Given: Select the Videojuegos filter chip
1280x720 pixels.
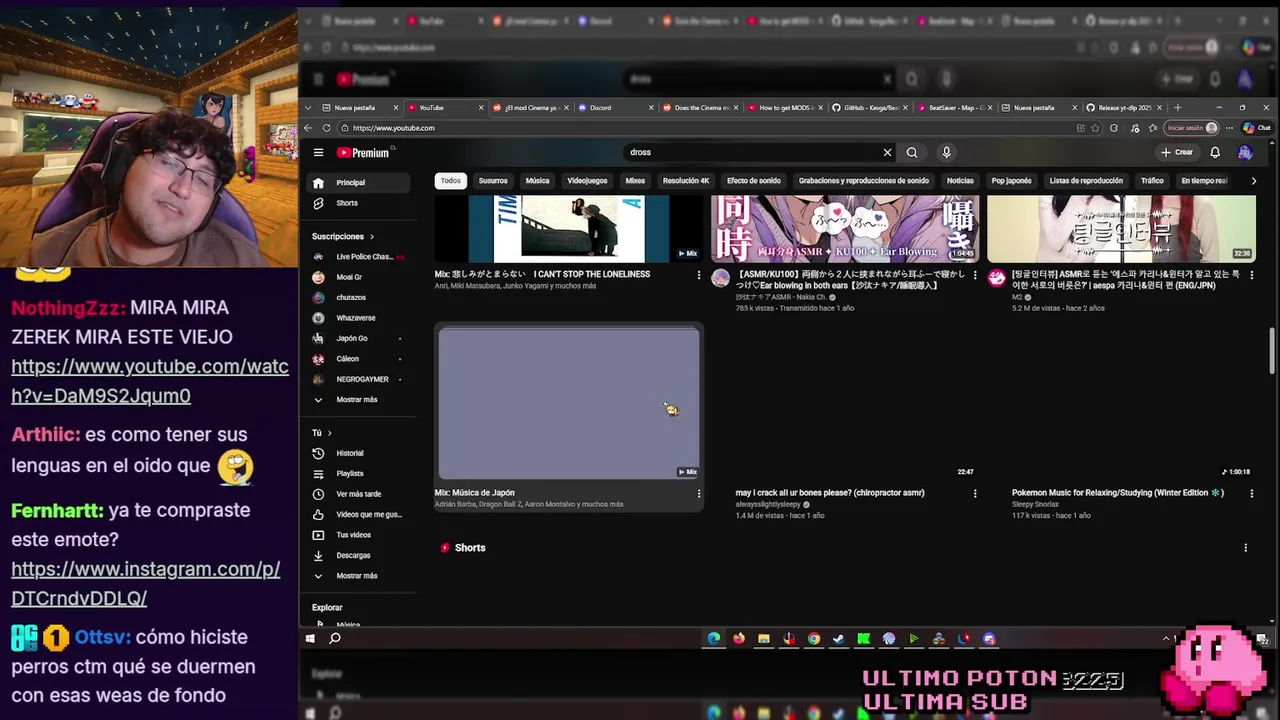Looking at the screenshot, I should (587, 181).
